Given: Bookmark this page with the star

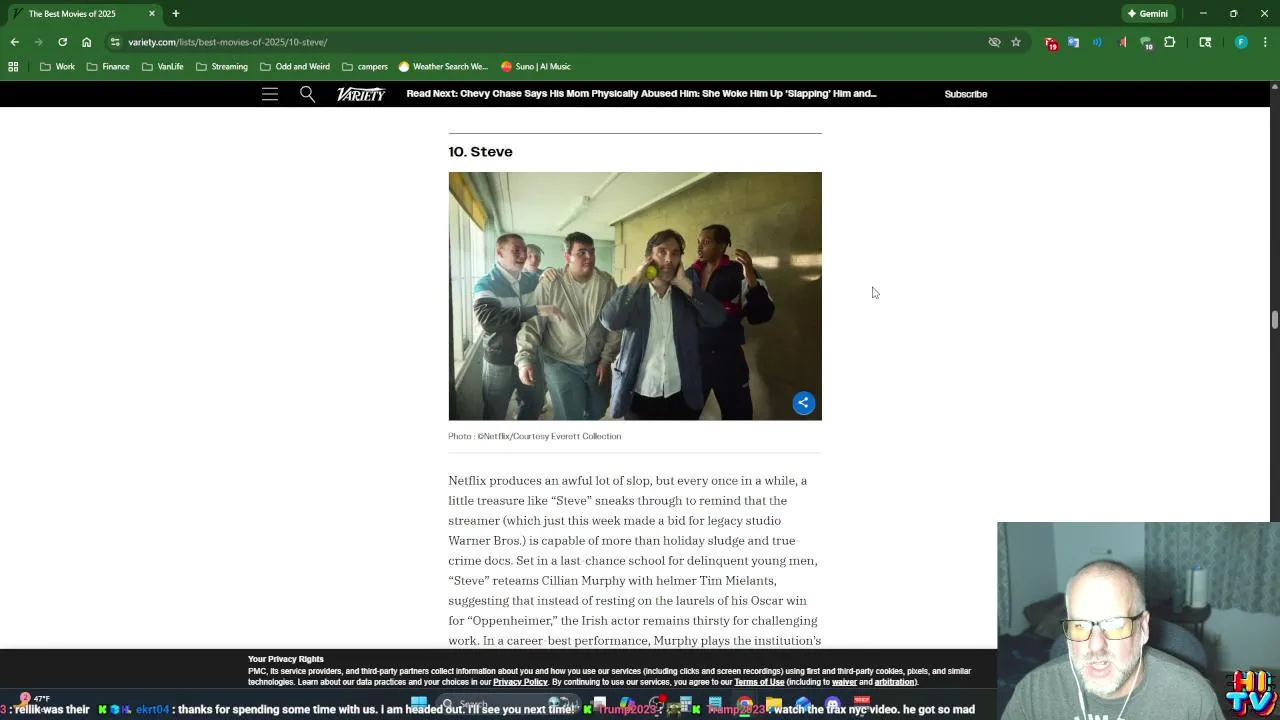Looking at the screenshot, I should click(1016, 42).
